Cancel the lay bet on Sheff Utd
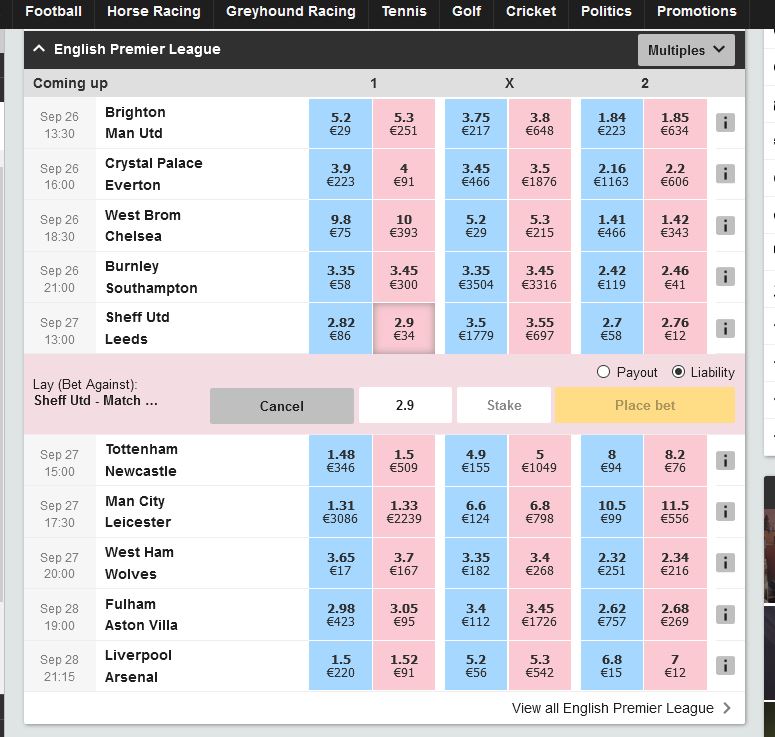This screenshot has height=737, width=775. tap(281, 406)
